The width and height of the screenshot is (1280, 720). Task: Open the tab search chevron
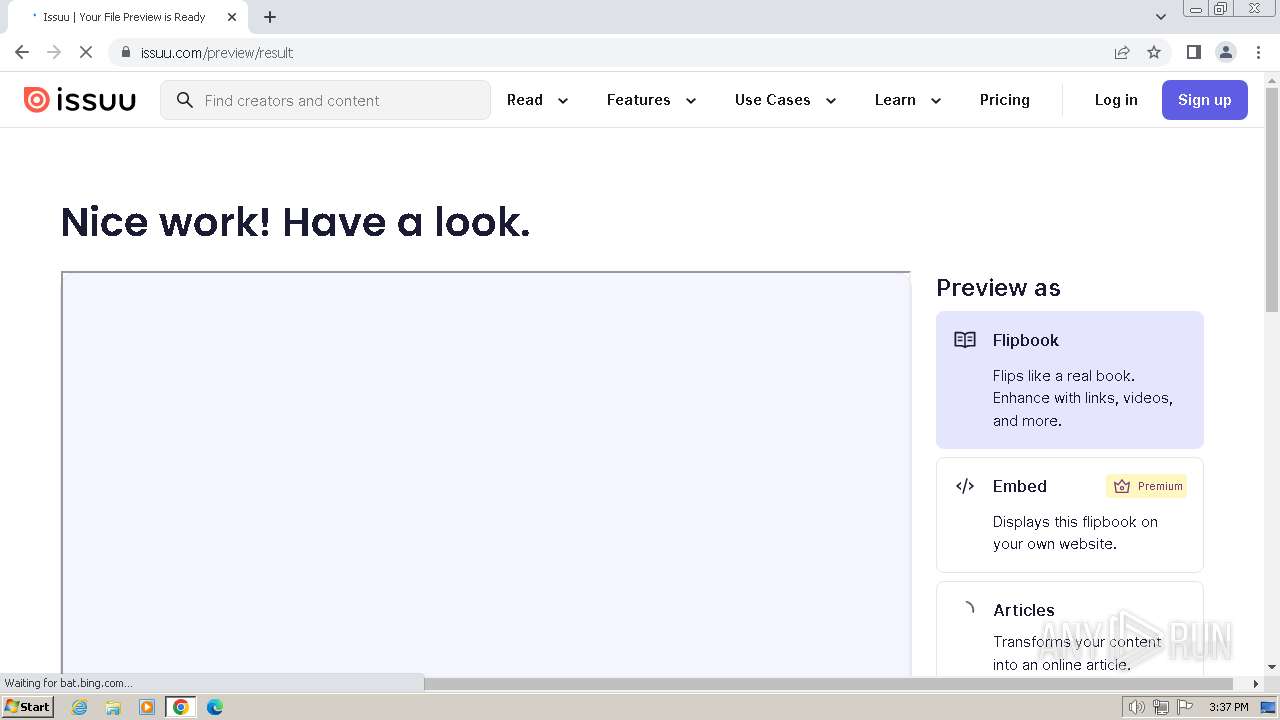pos(1161,17)
